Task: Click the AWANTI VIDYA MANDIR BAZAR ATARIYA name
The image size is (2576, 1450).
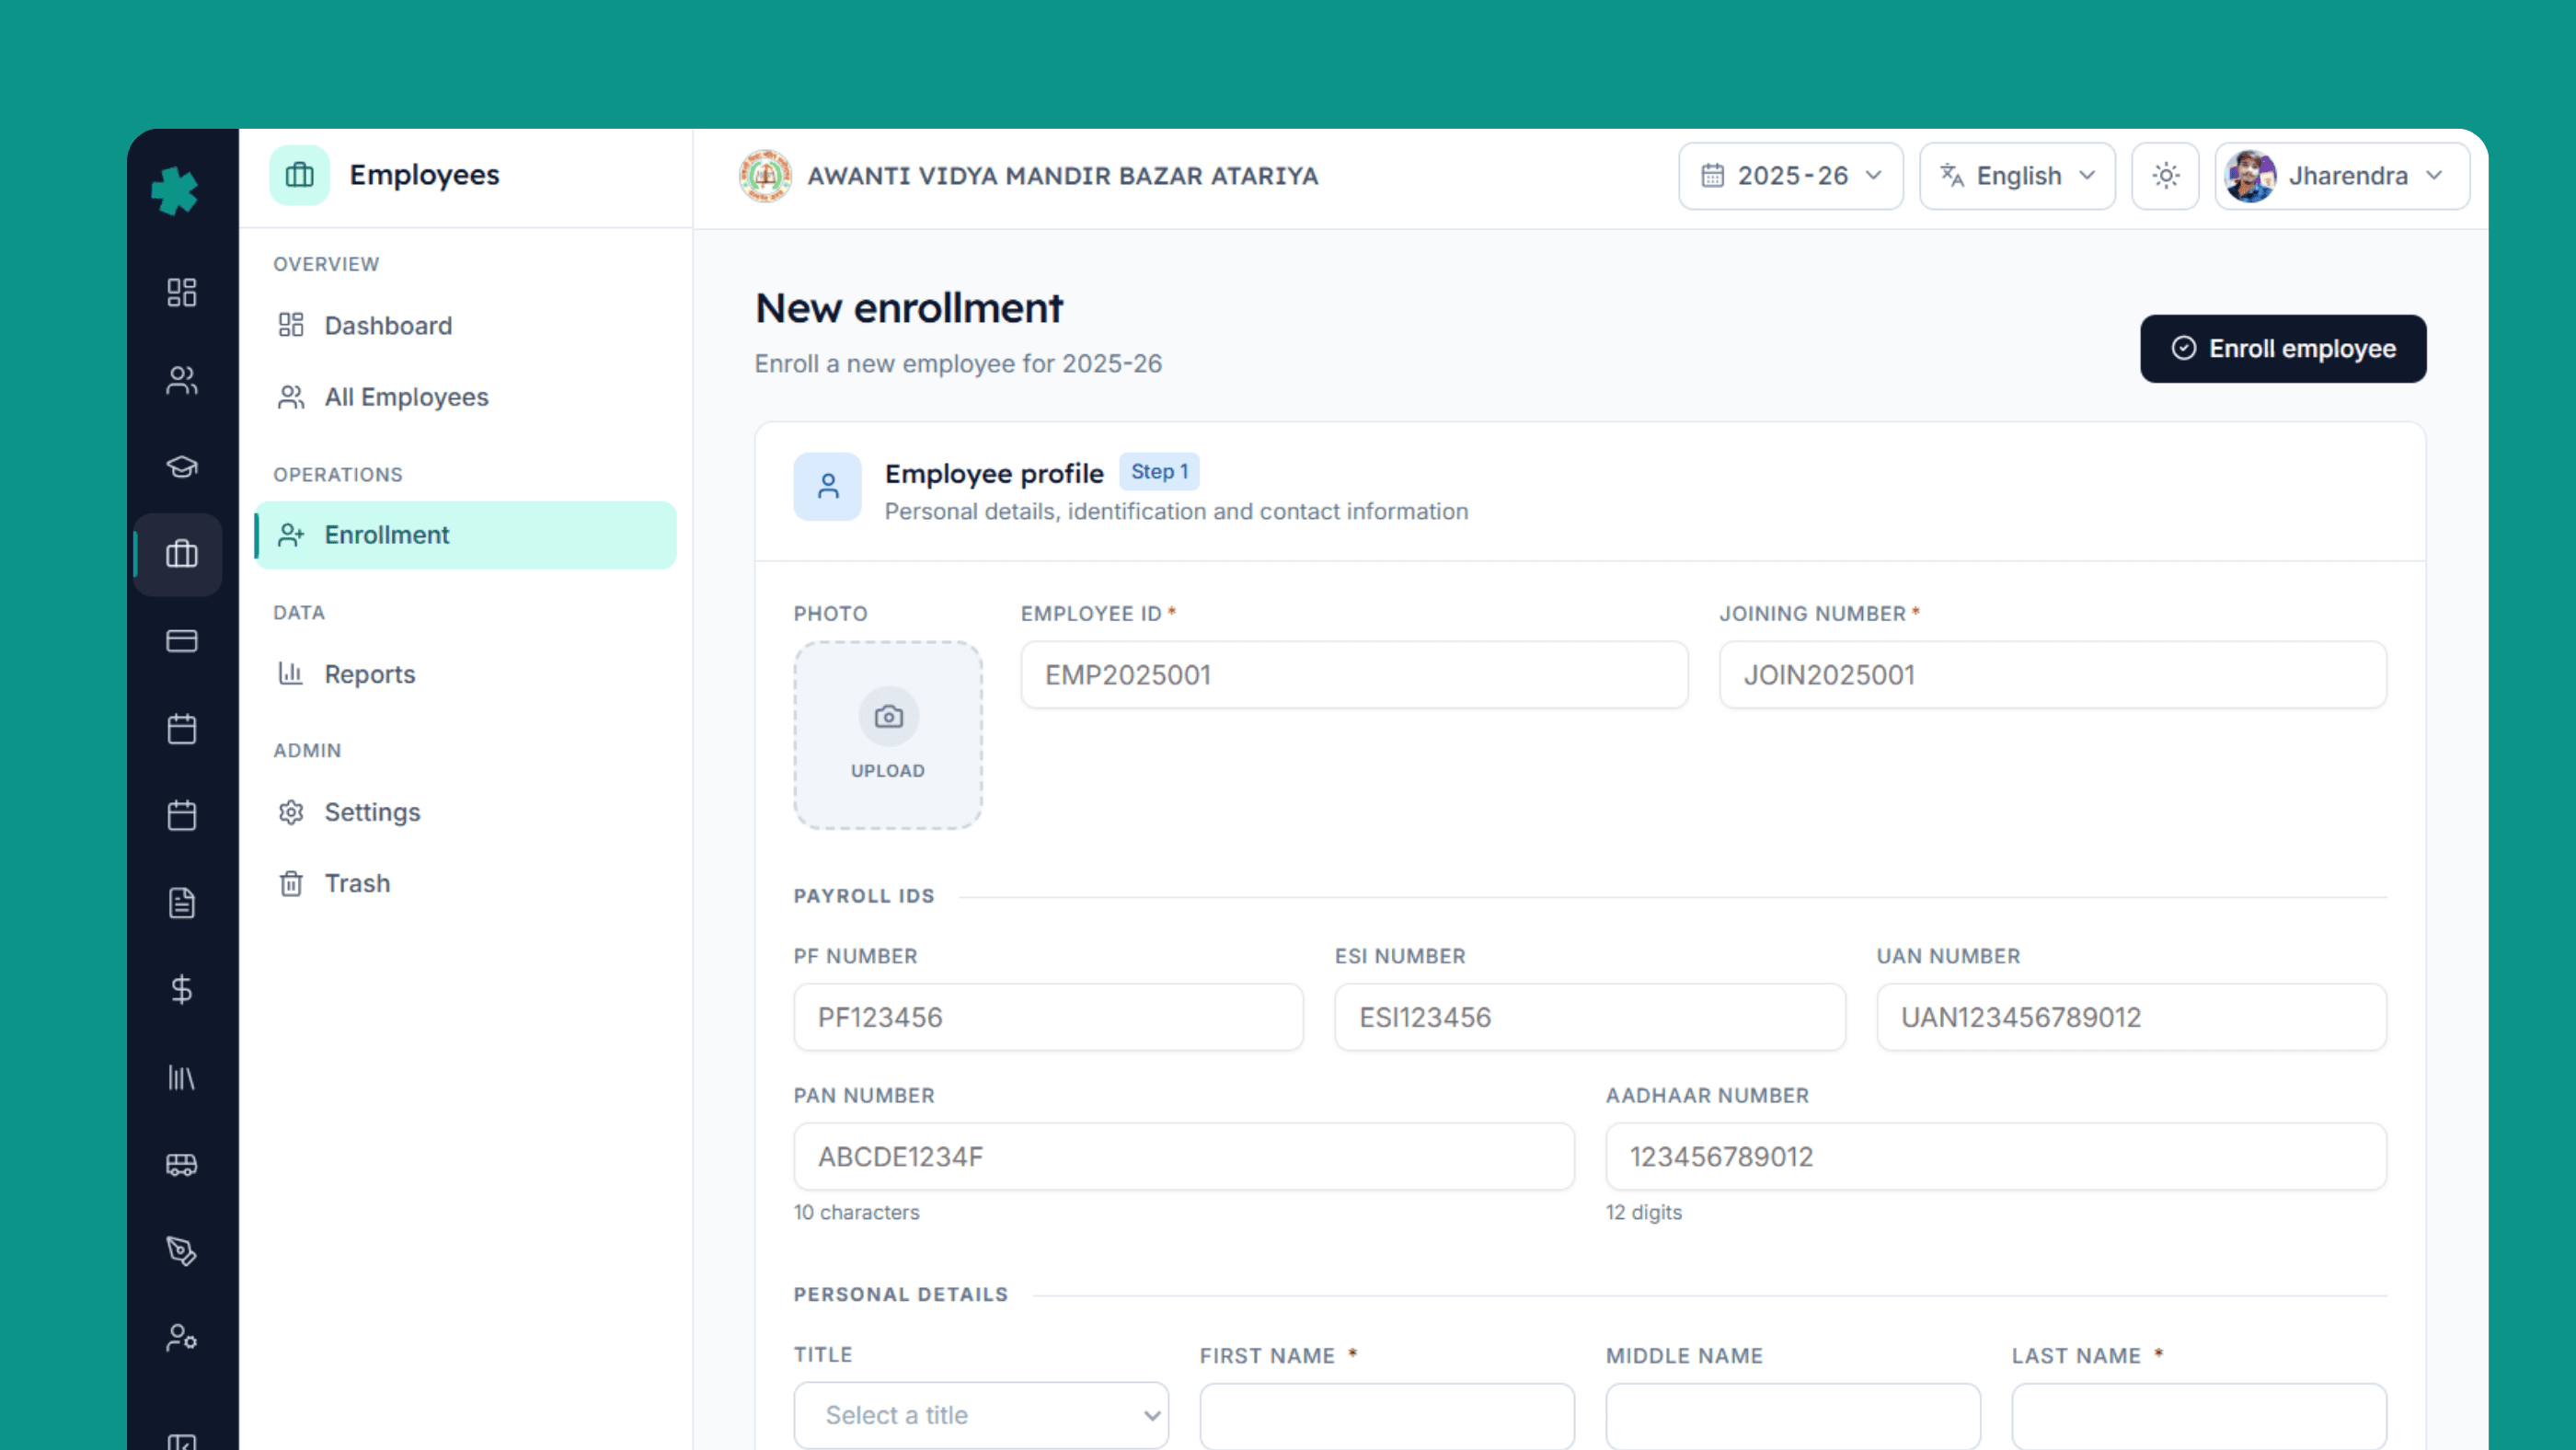Action: [1063, 176]
